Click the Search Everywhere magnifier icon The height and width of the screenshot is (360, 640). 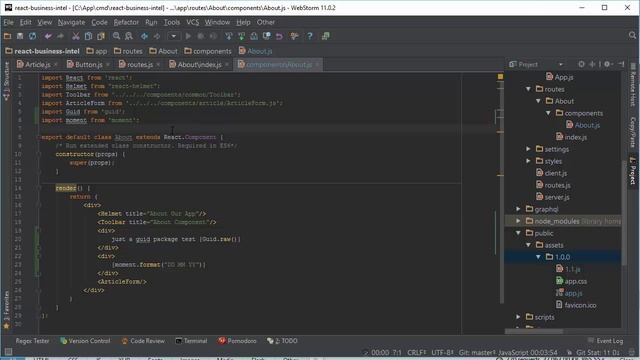(x=632, y=36)
